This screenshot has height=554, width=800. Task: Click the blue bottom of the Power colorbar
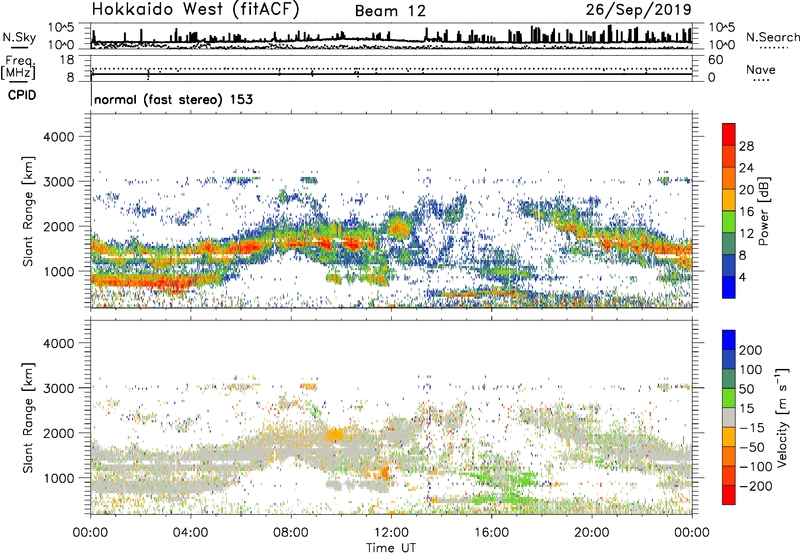tap(729, 287)
